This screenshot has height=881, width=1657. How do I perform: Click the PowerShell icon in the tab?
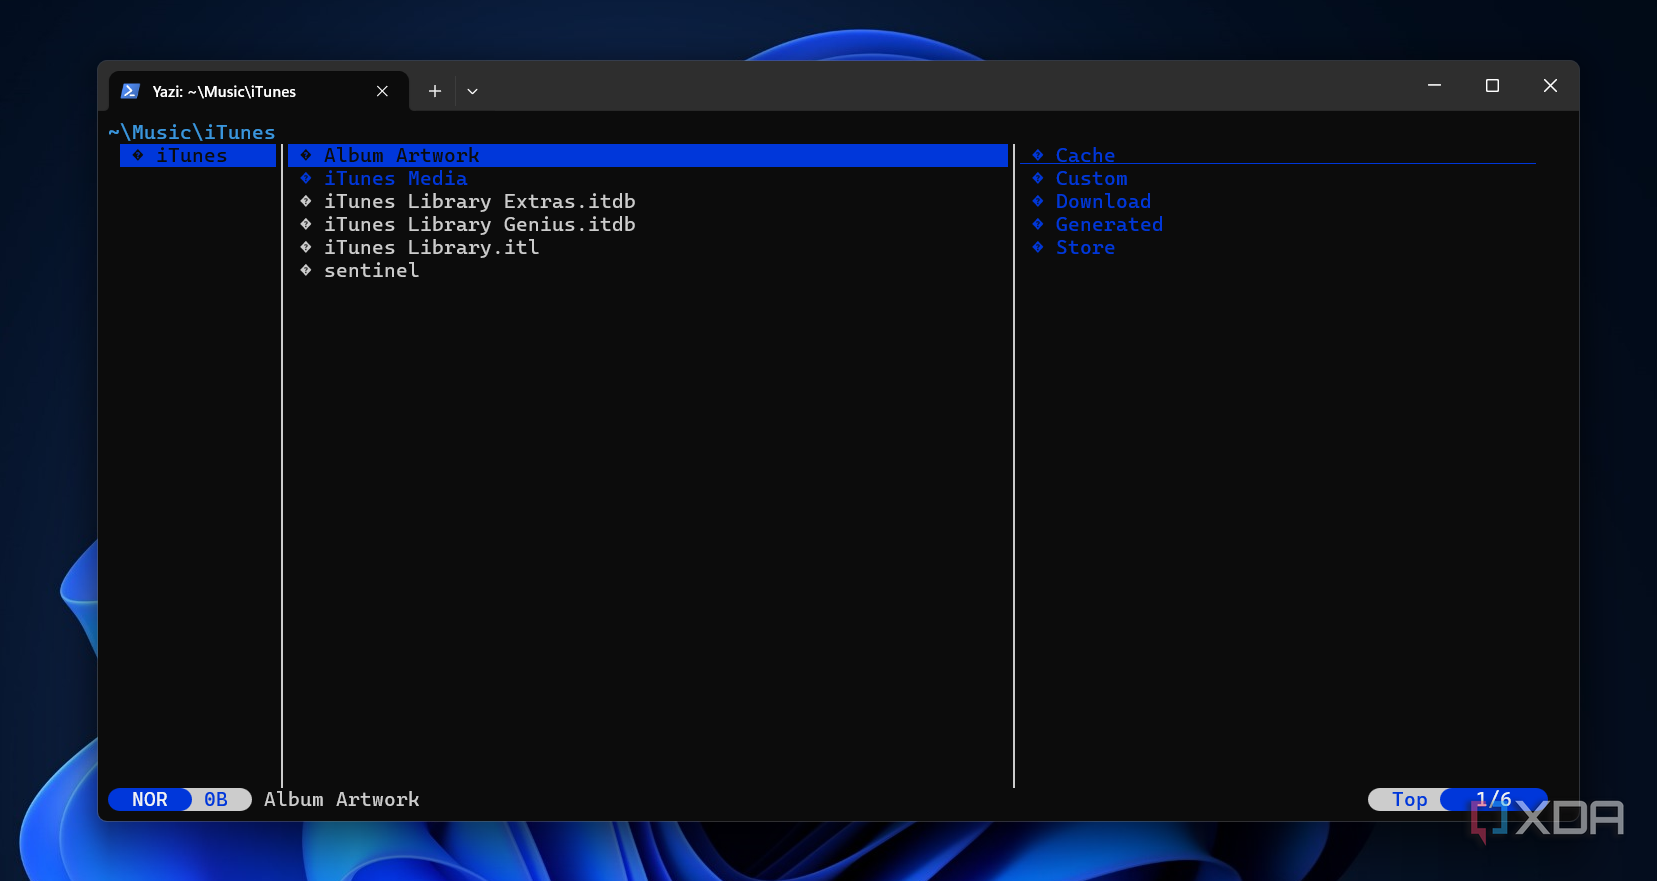point(130,91)
